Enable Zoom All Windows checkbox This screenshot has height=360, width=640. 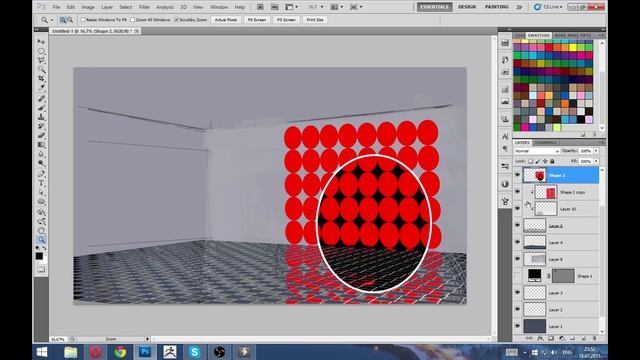coord(132,20)
